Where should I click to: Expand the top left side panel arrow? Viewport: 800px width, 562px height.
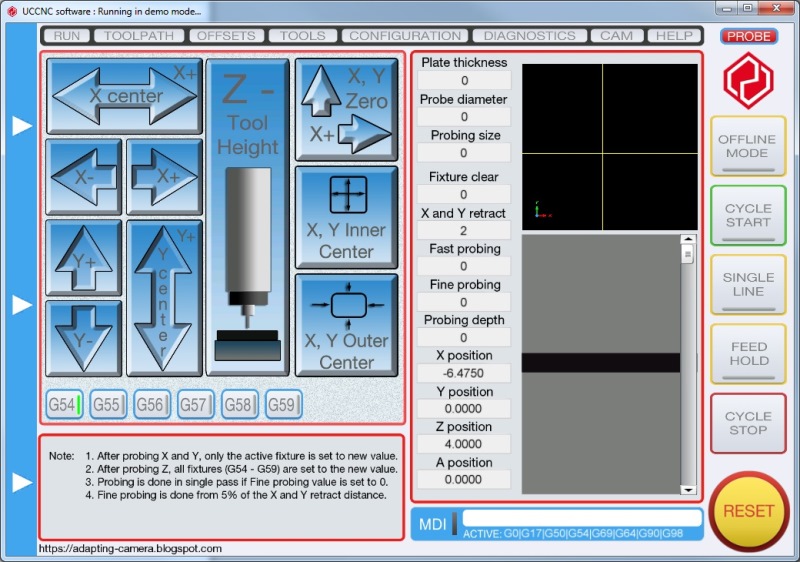click(x=22, y=125)
